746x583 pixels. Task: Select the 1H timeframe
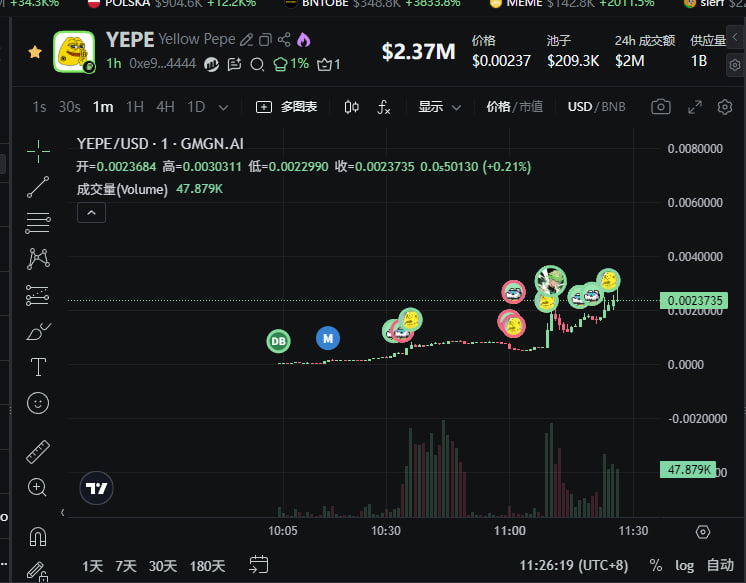coord(135,107)
